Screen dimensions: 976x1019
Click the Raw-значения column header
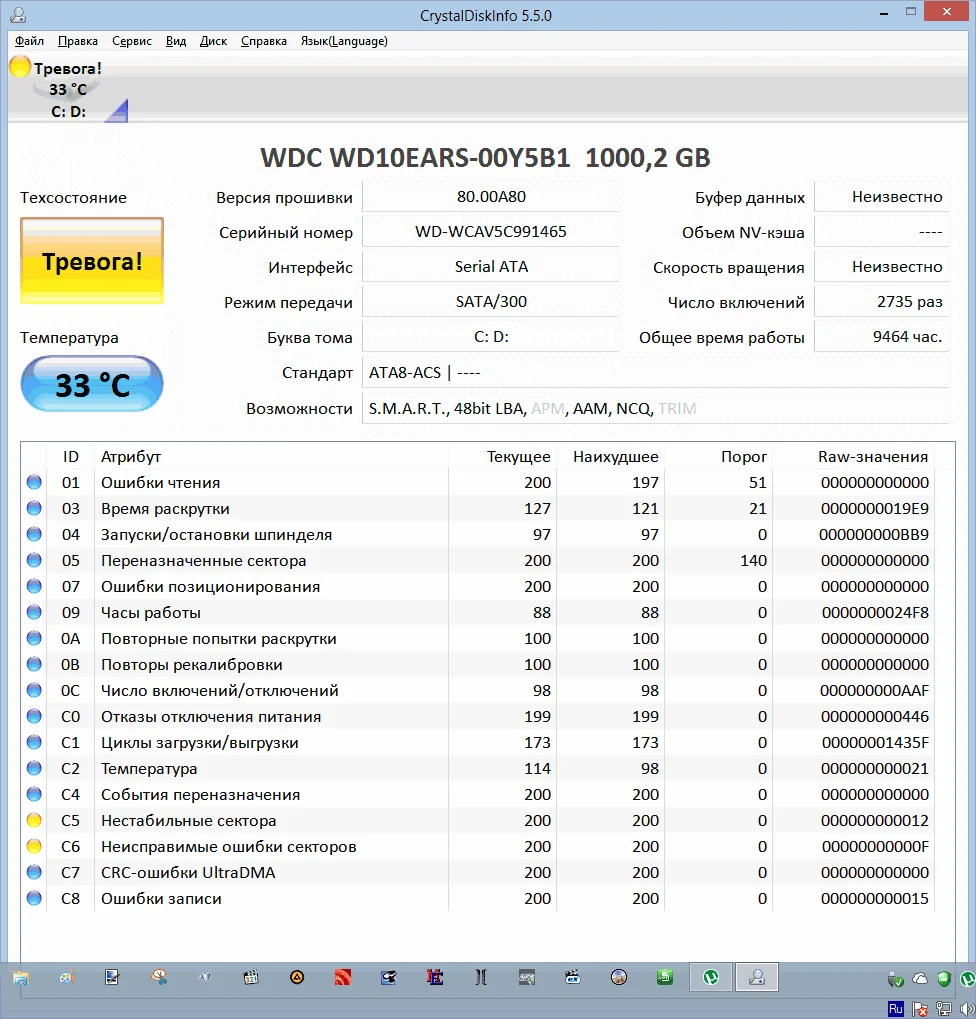point(872,456)
